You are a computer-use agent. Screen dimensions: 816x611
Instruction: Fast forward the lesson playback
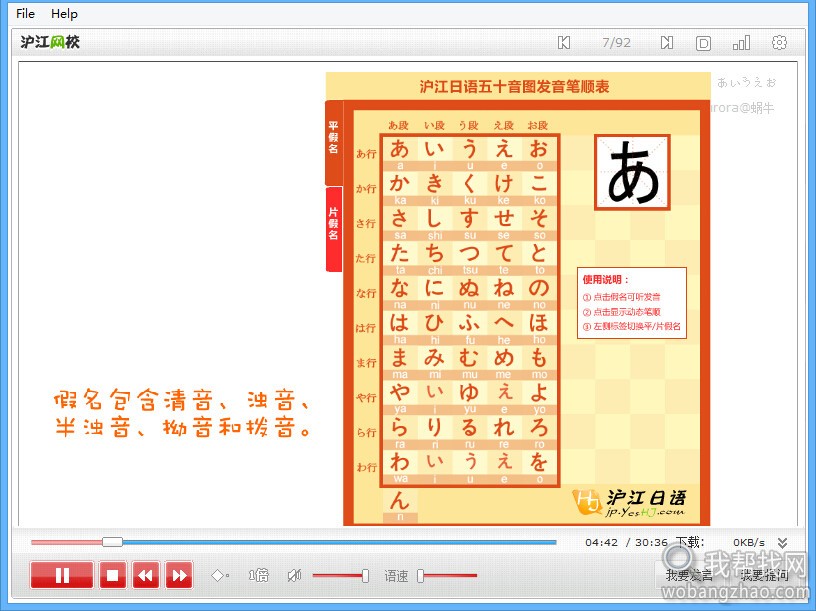[x=179, y=575]
